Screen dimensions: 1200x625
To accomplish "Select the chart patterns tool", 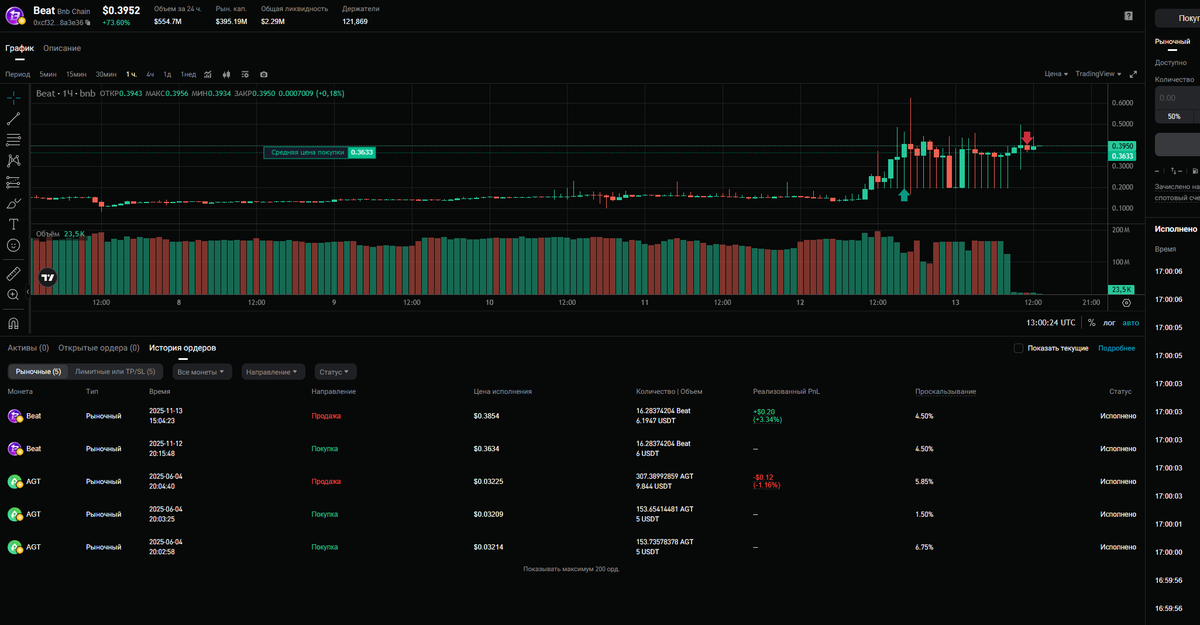I will (14, 160).
